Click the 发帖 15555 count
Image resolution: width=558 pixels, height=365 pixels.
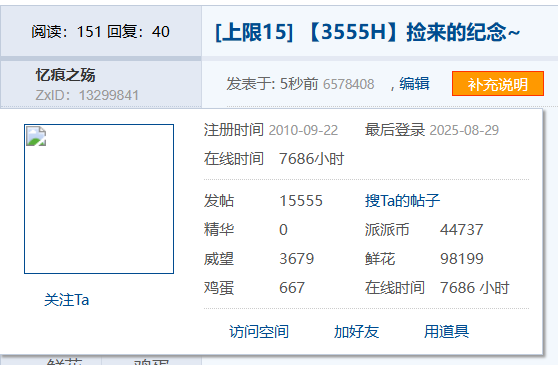click(x=301, y=201)
